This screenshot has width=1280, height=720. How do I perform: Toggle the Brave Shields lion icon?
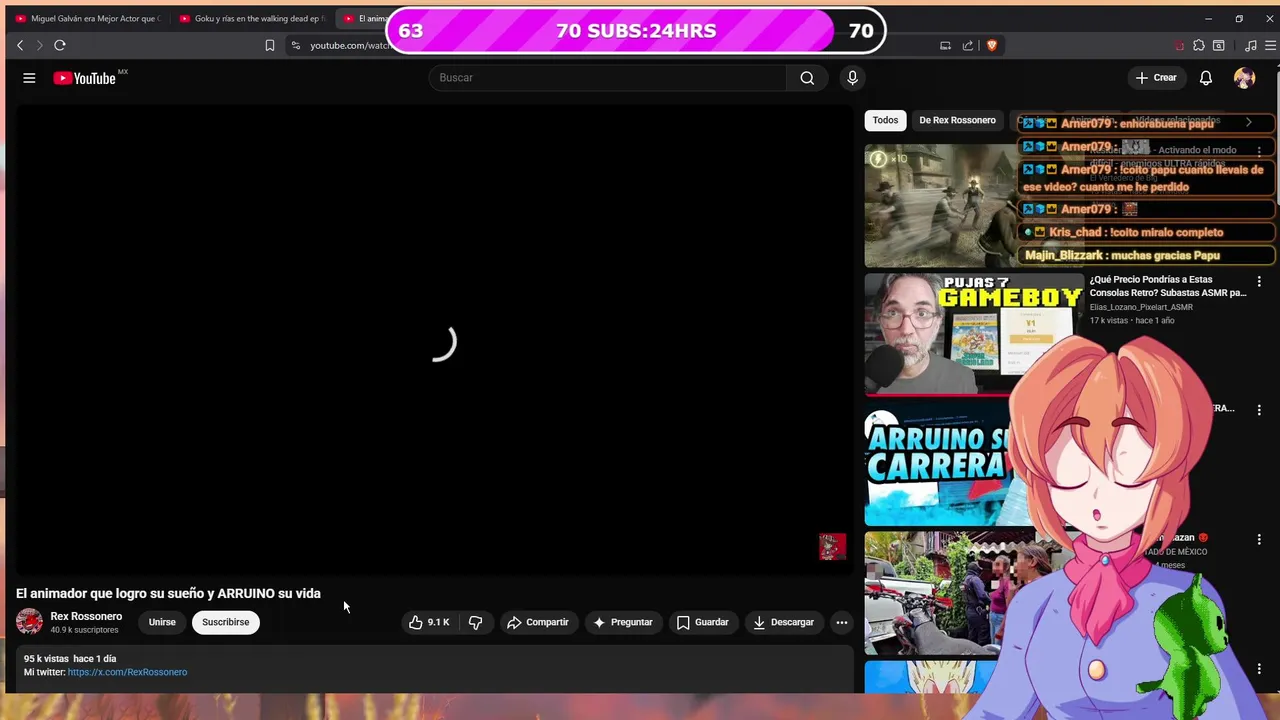tap(992, 45)
